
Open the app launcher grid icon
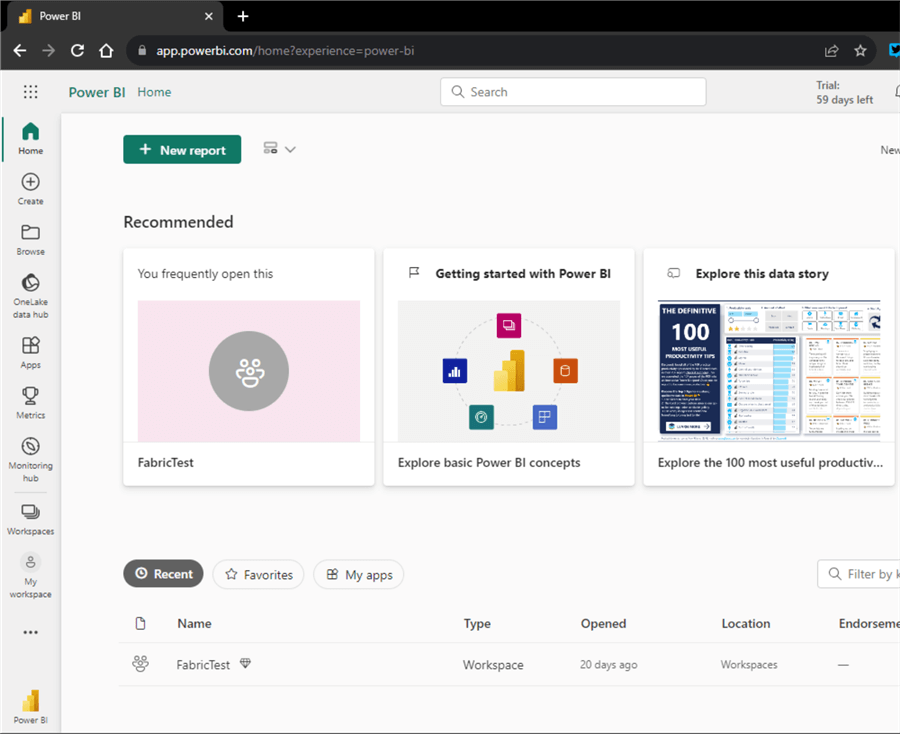(30, 92)
